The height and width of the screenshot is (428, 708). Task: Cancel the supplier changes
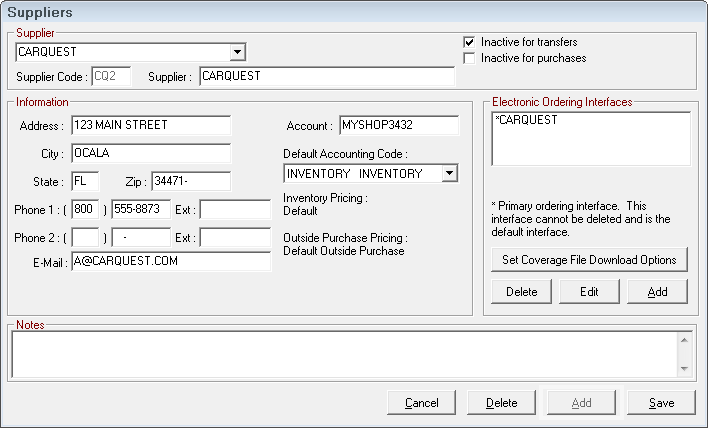click(x=422, y=403)
